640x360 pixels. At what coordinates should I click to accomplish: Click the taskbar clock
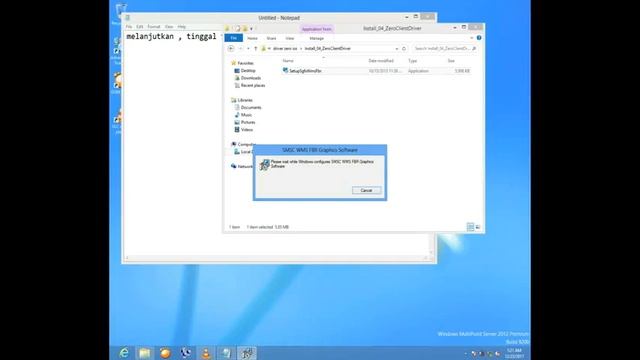514,353
